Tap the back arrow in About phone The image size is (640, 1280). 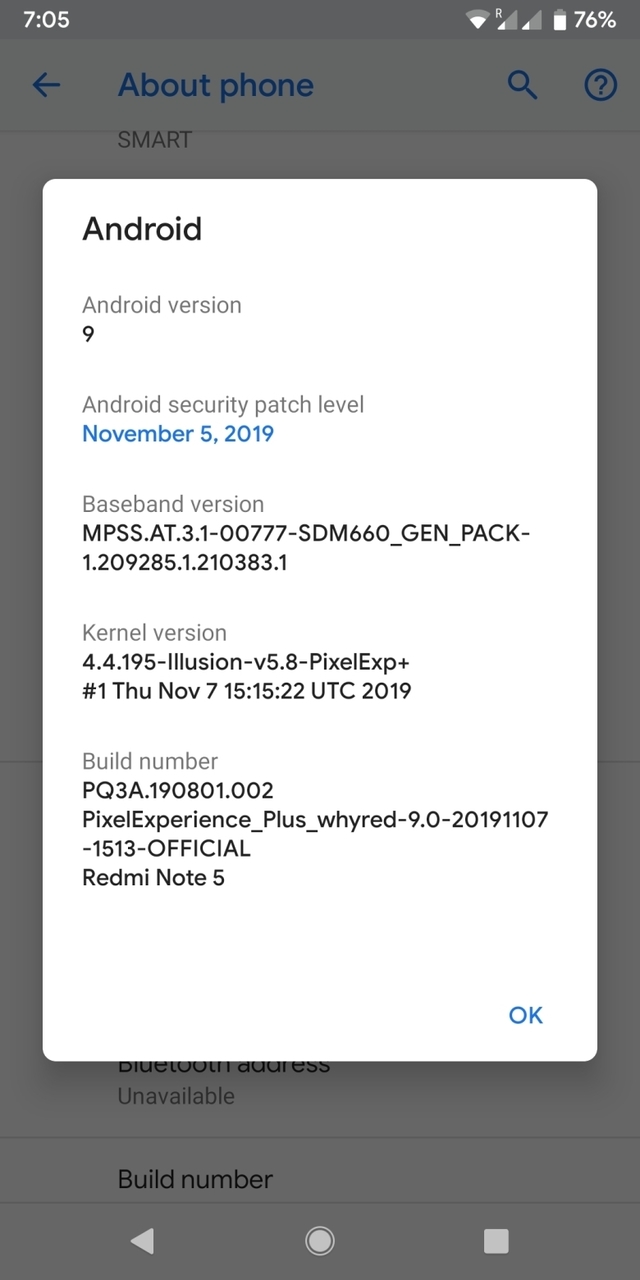46,86
